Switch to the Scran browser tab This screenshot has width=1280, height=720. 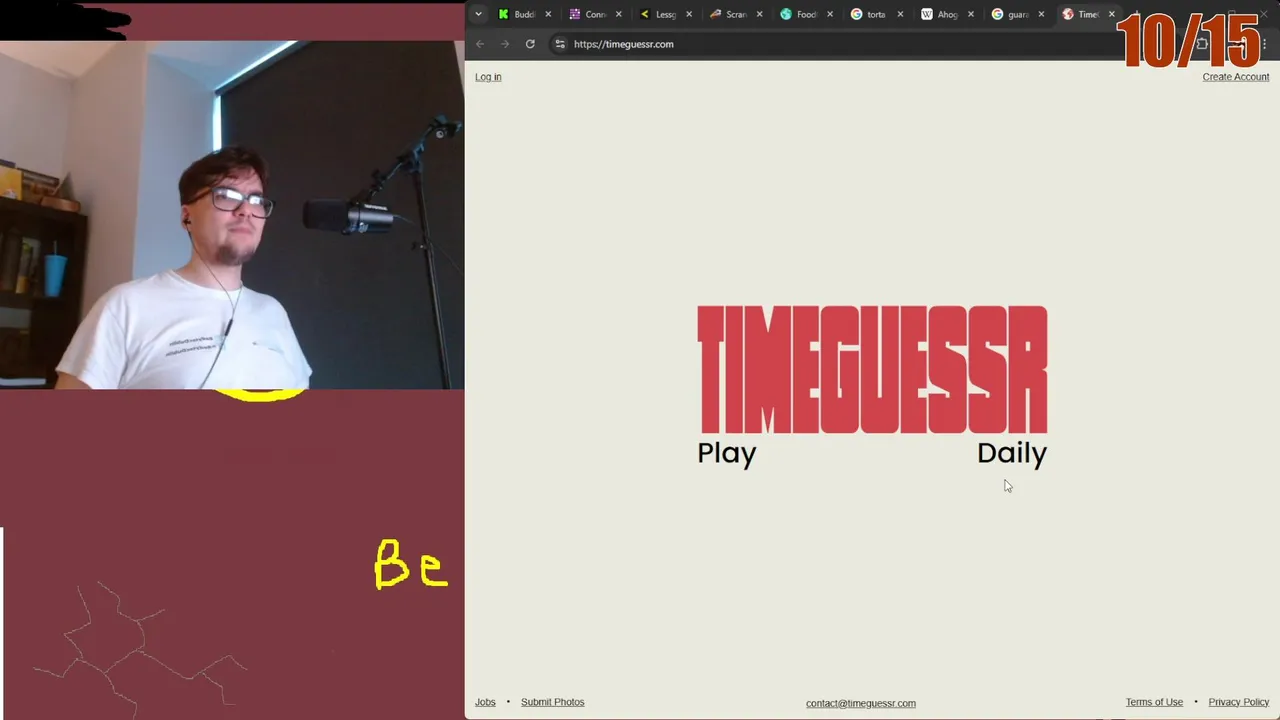[x=735, y=14]
